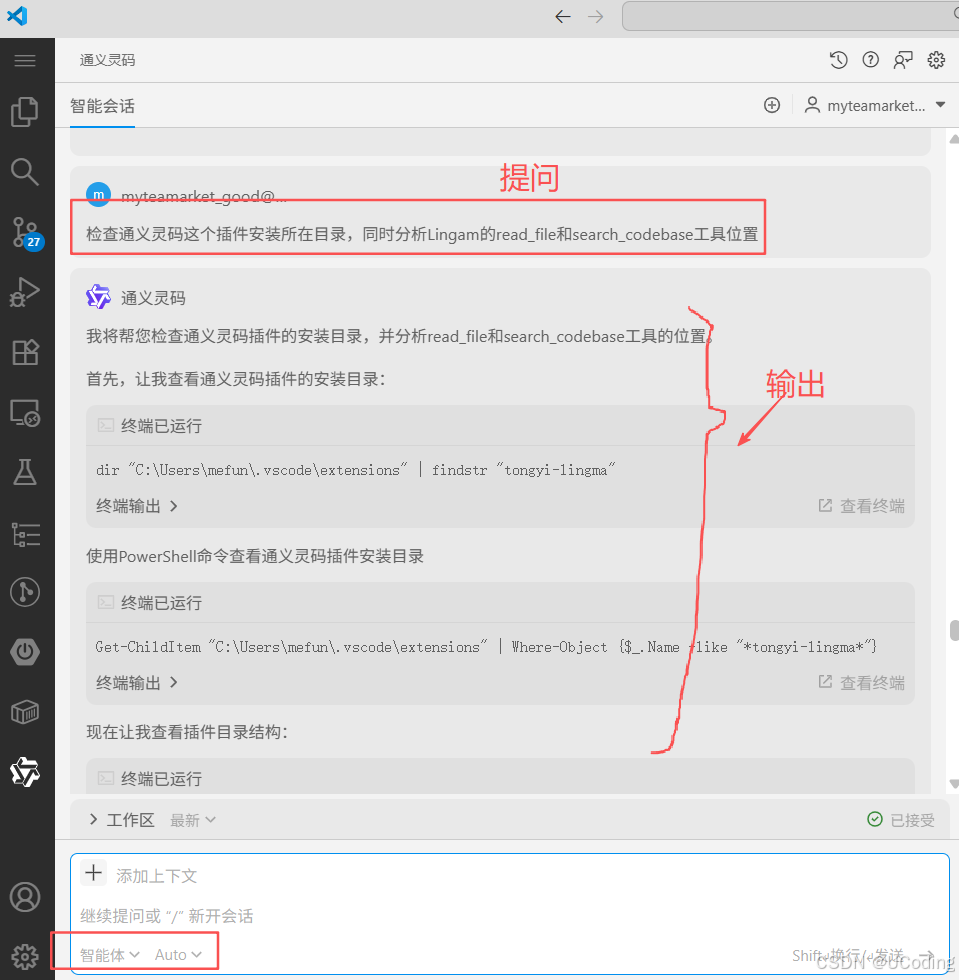959x980 pixels.
Task: Click the user avatar 'm' icon
Action: (98, 194)
